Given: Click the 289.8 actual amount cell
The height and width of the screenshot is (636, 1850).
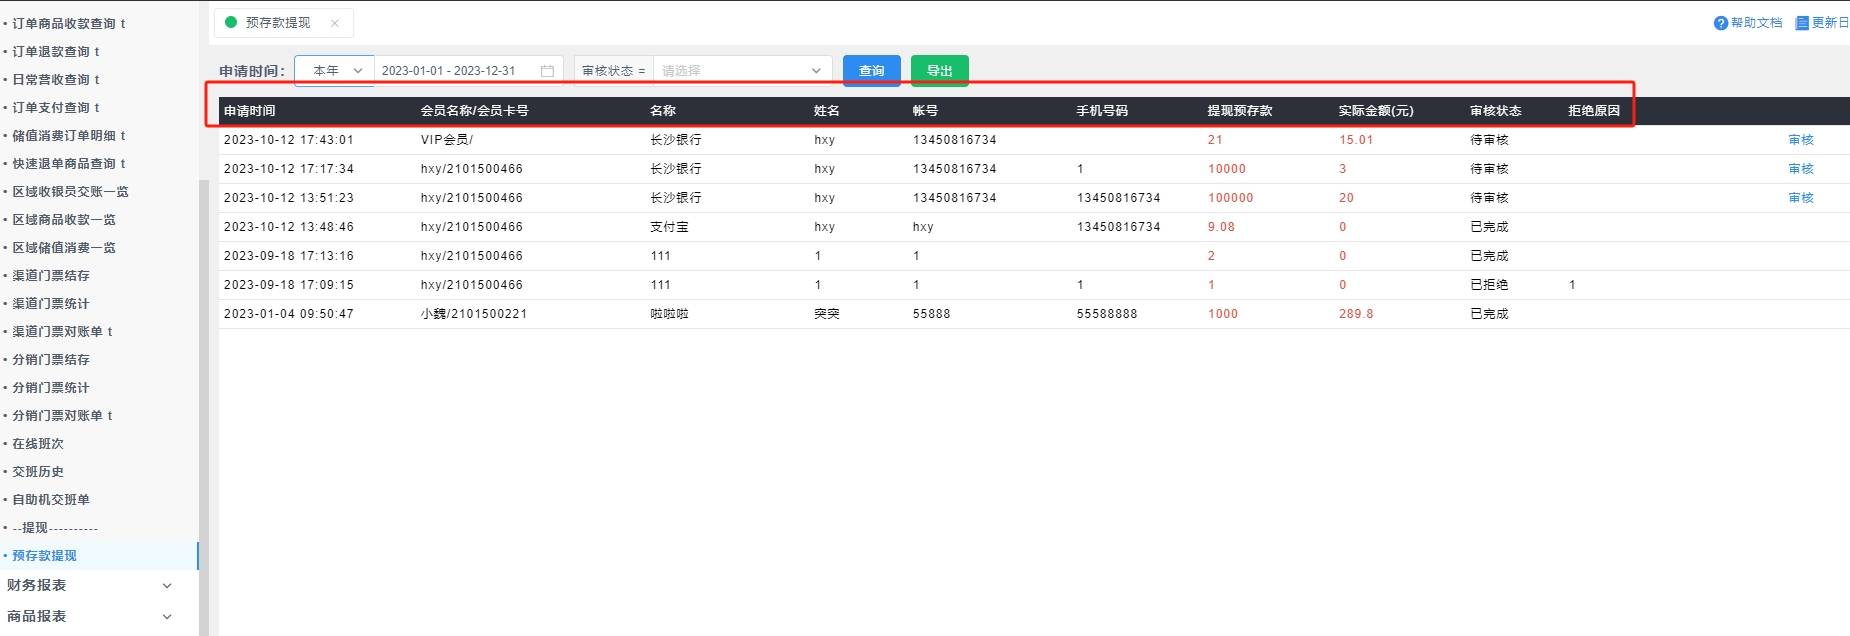Looking at the screenshot, I should [x=1356, y=314].
